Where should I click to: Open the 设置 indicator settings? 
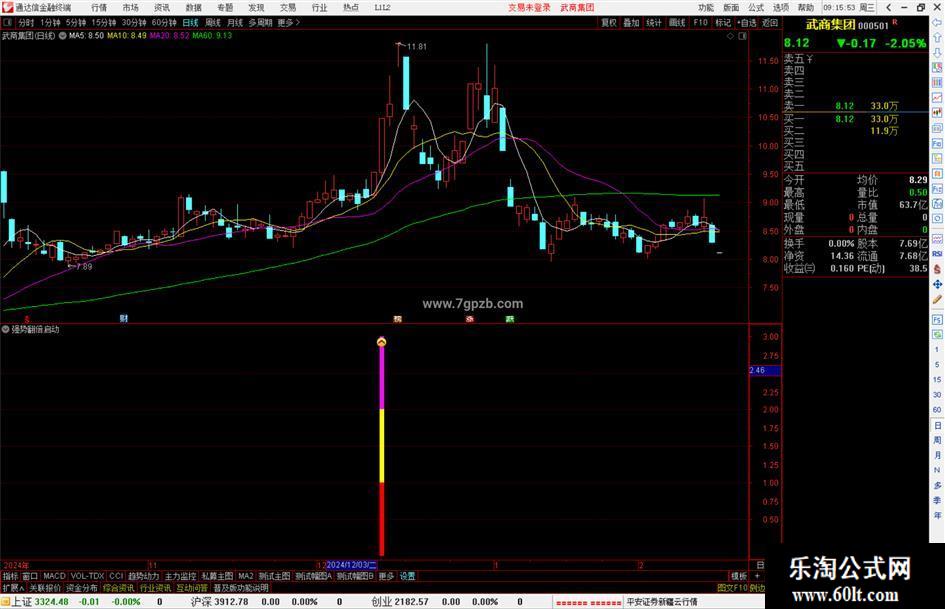(x=407, y=576)
